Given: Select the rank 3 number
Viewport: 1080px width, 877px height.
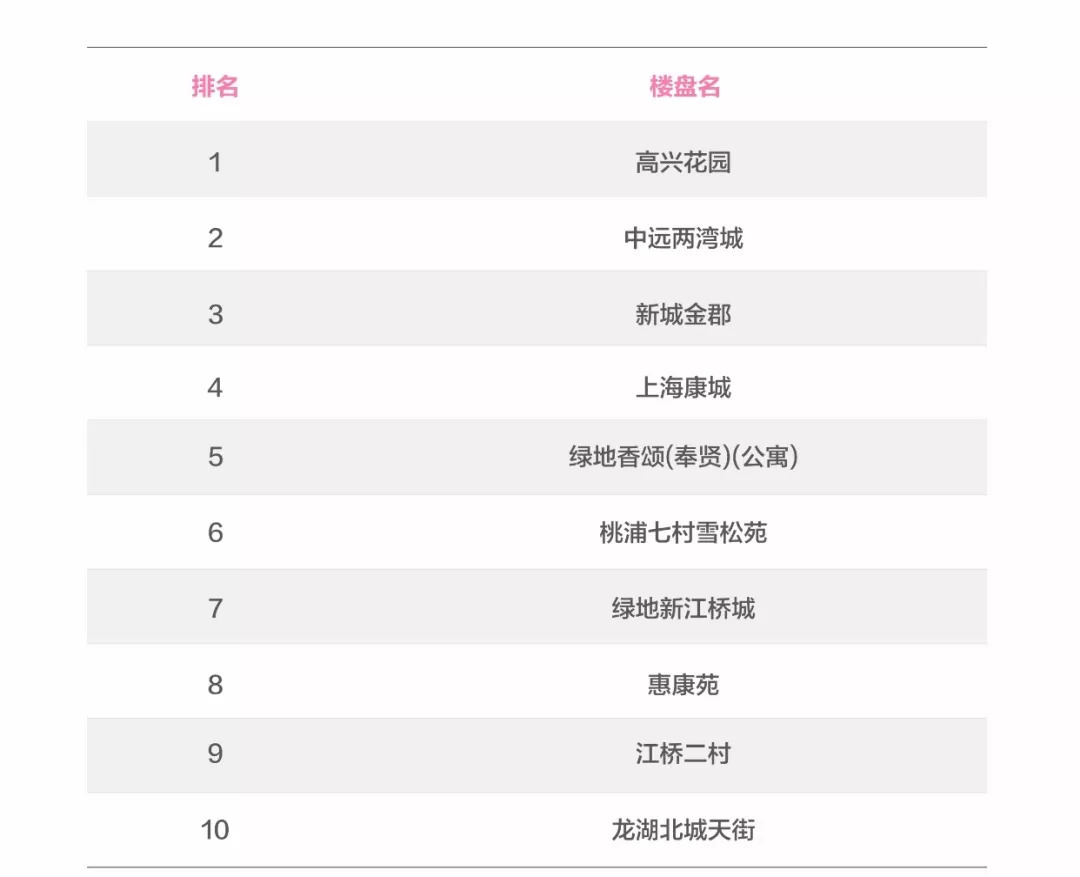Looking at the screenshot, I should pos(215,314).
